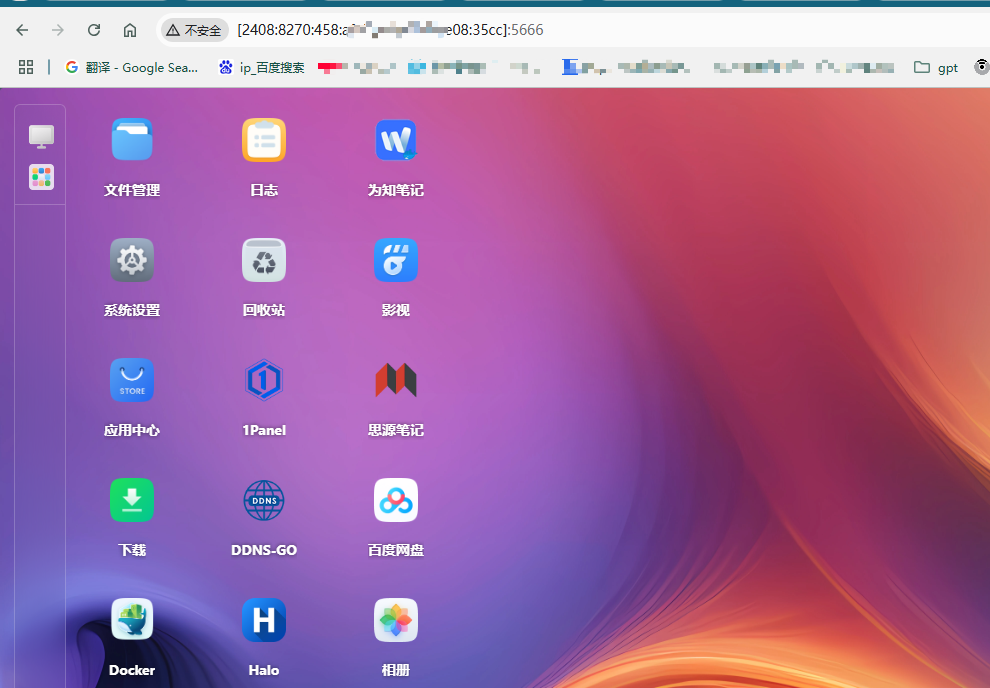Open the 文件管理 file manager app
The image size is (990, 688).
(x=132, y=139)
